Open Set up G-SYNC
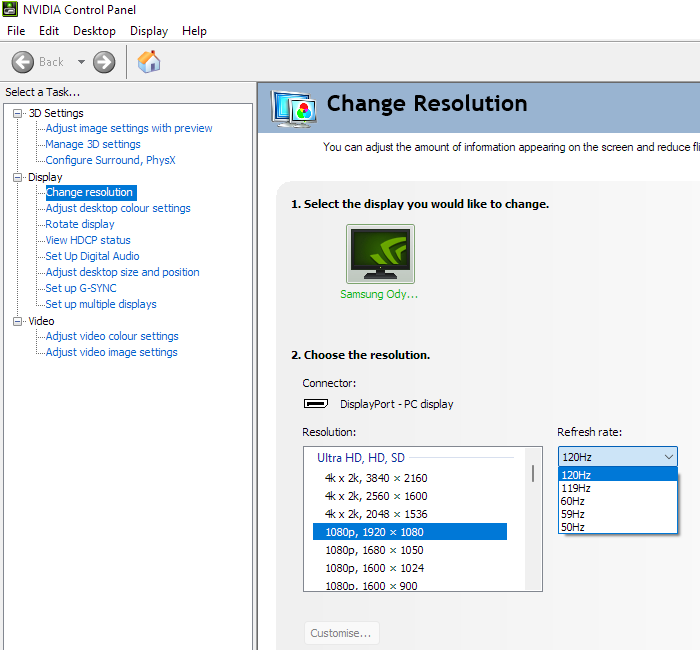Viewport: 700px width, 650px height. point(81,288)
